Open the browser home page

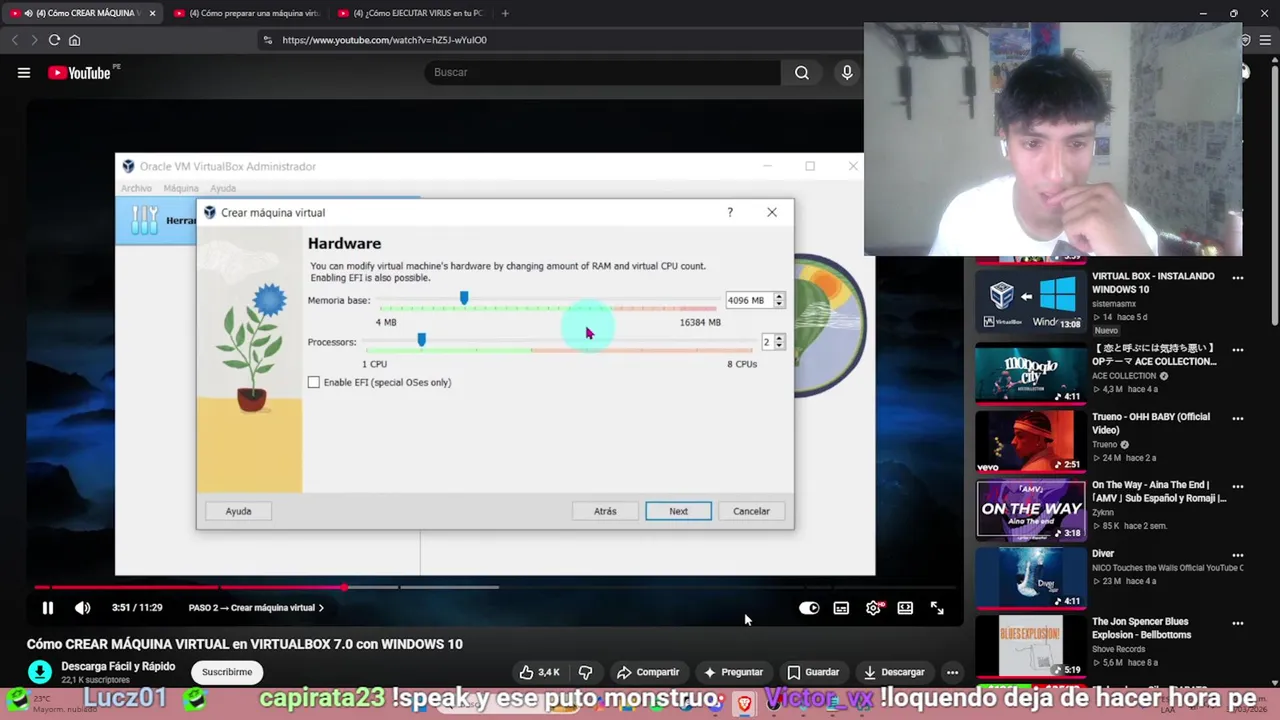[74, 40]
